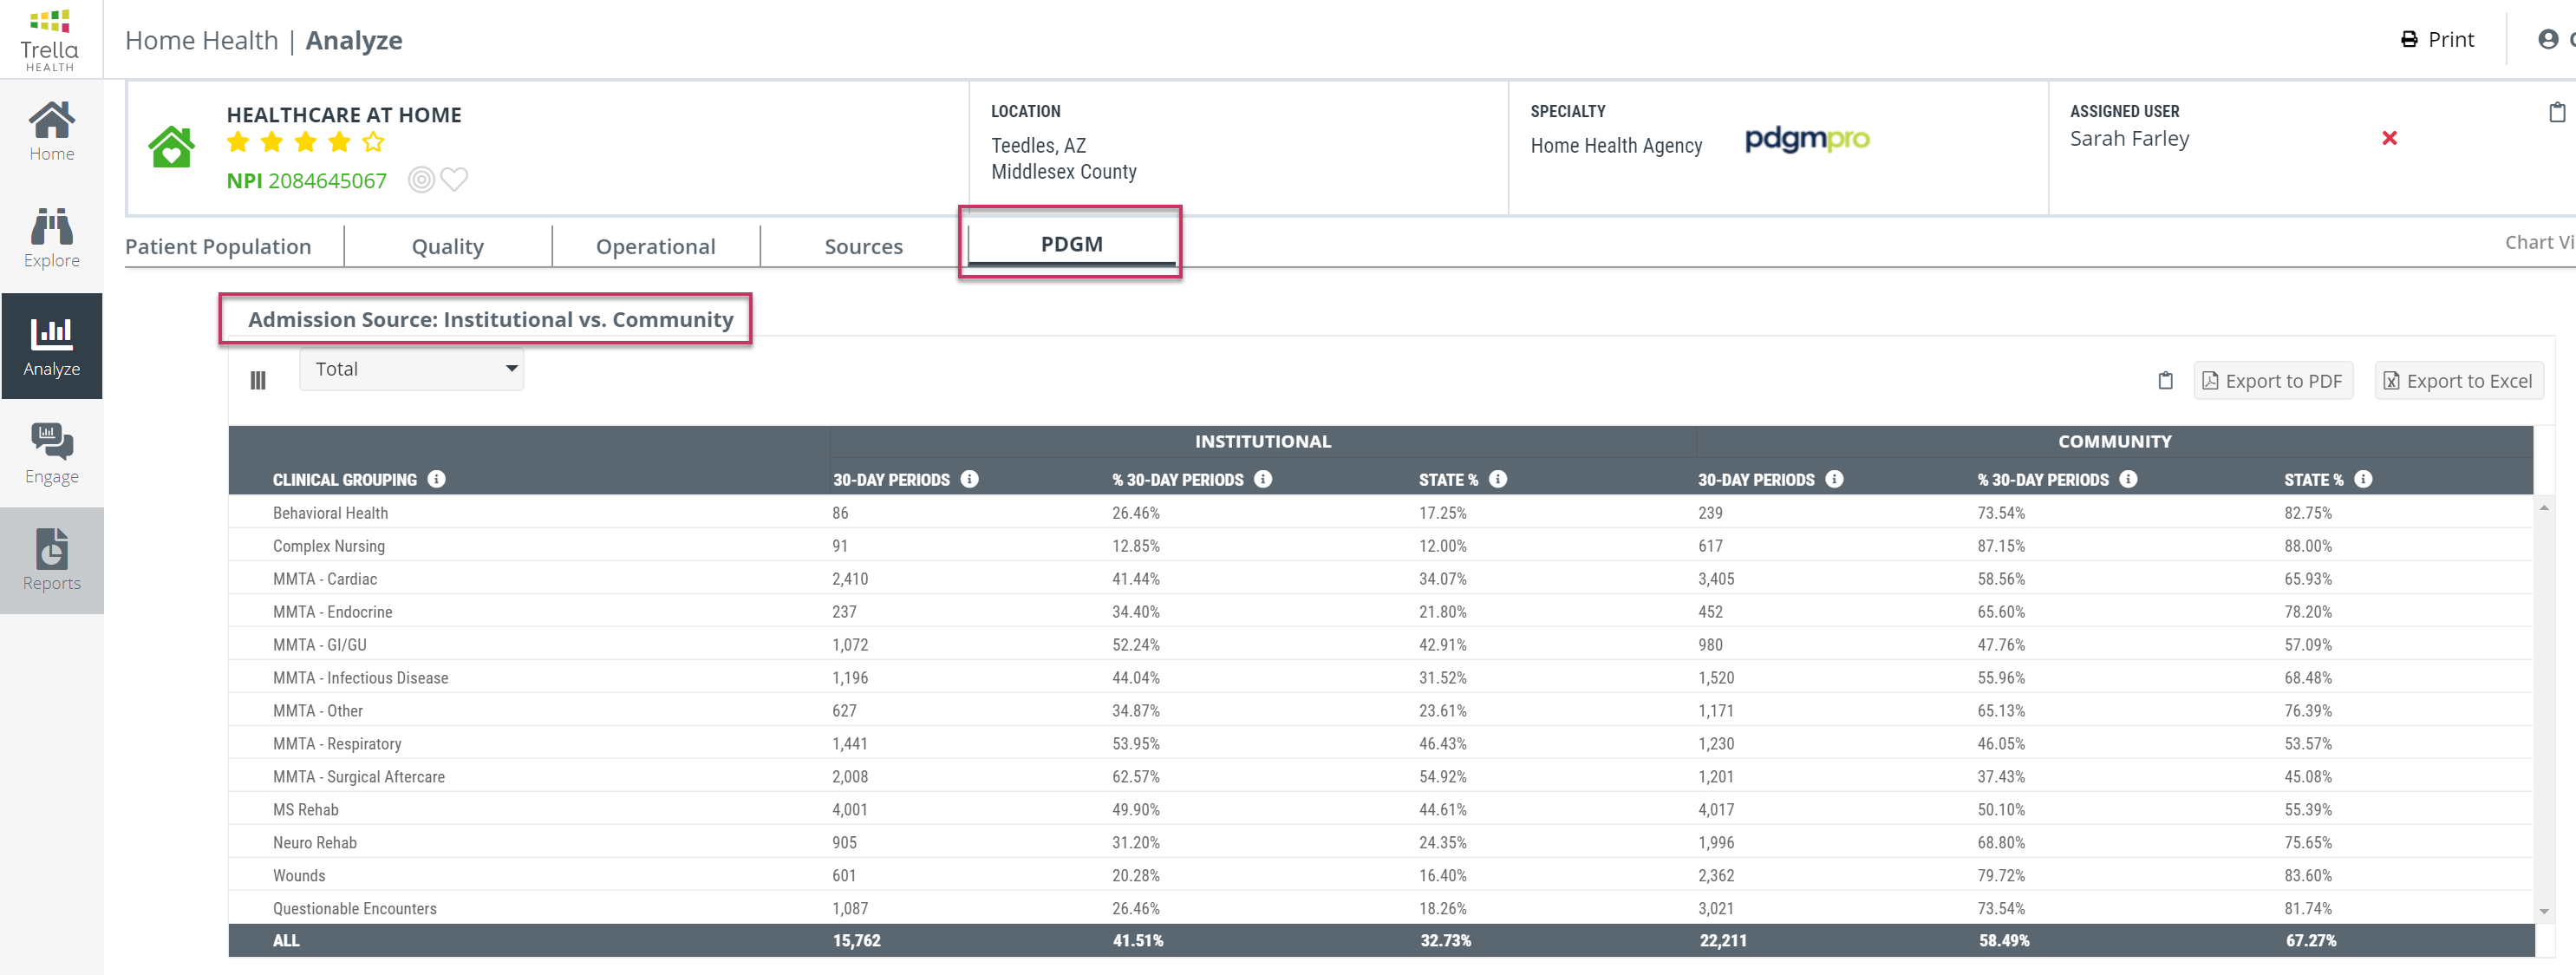The width and height of the screenshot is (2576, 975).
Task: Toggle the favorite heart icon
Action: tap(454, 180)
